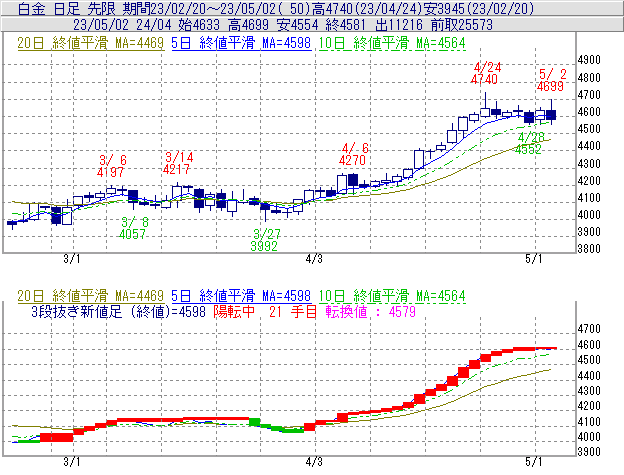Click the first red block near 3/1 in lower chart
Image resolution: width=624 pixels, height=475 pixels.
tap(57, 438)
